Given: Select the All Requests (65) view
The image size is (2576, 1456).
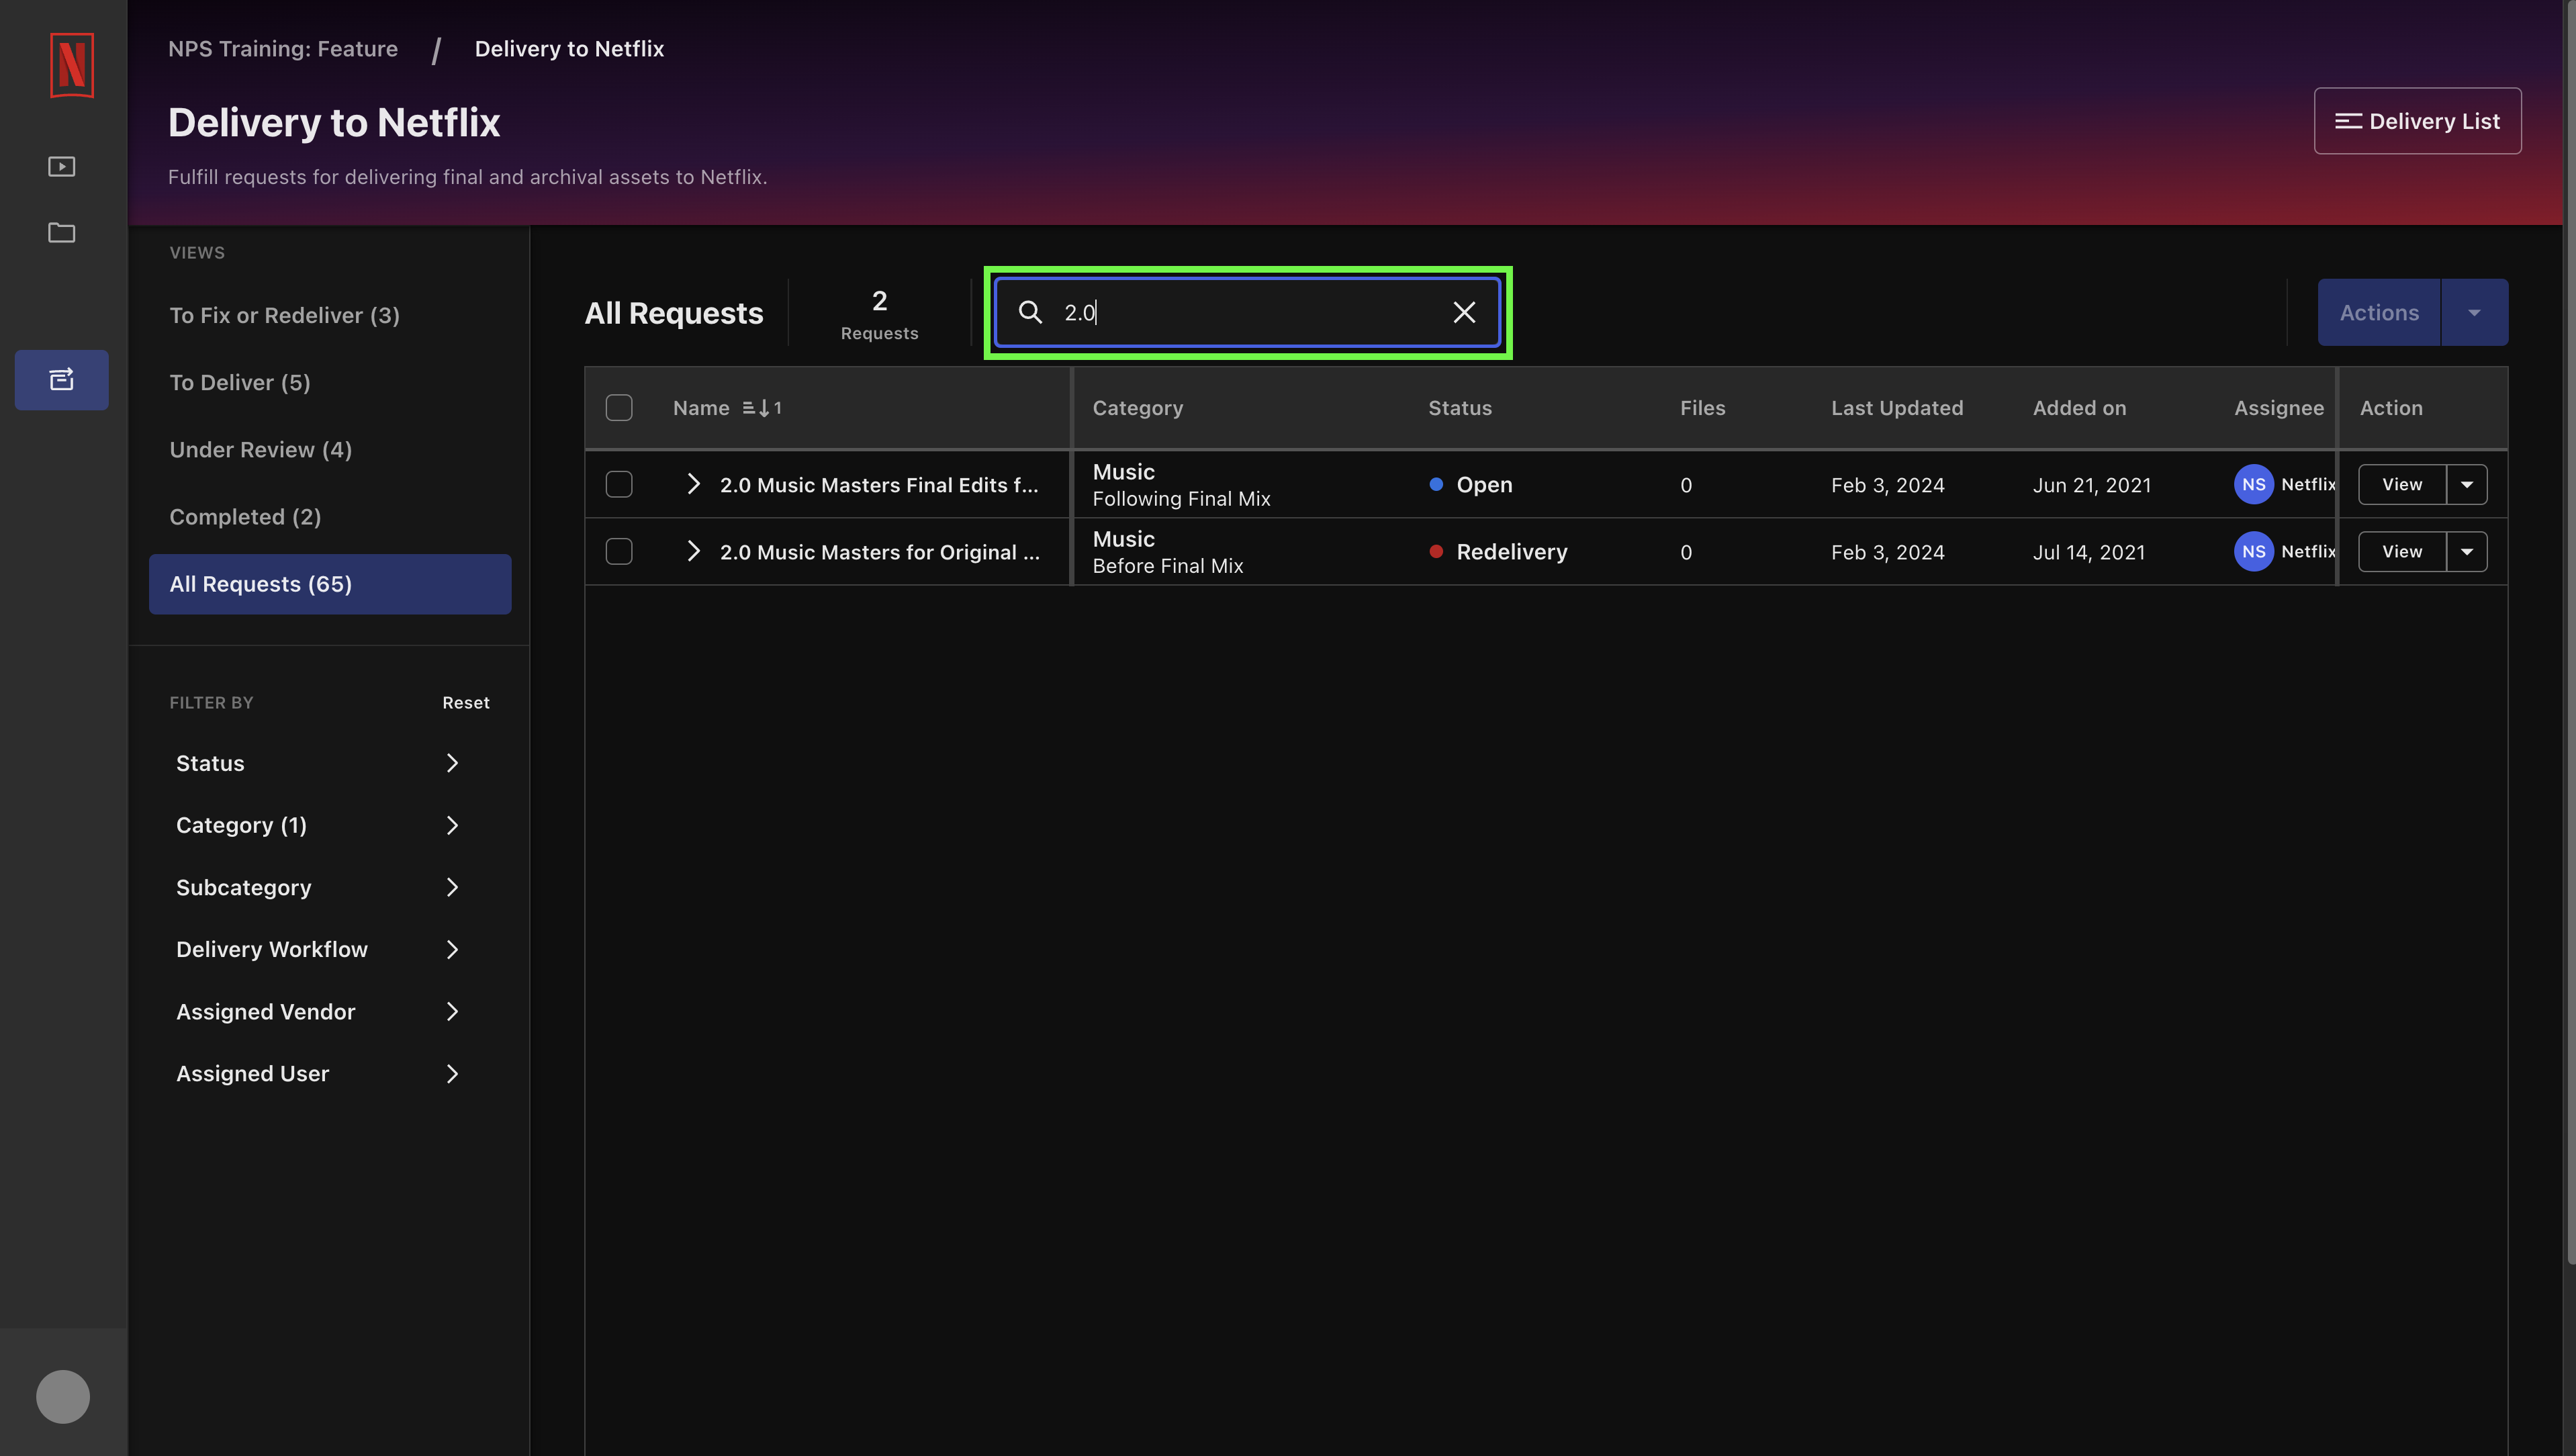Looking at the screenshot, I should click(330, 584).
